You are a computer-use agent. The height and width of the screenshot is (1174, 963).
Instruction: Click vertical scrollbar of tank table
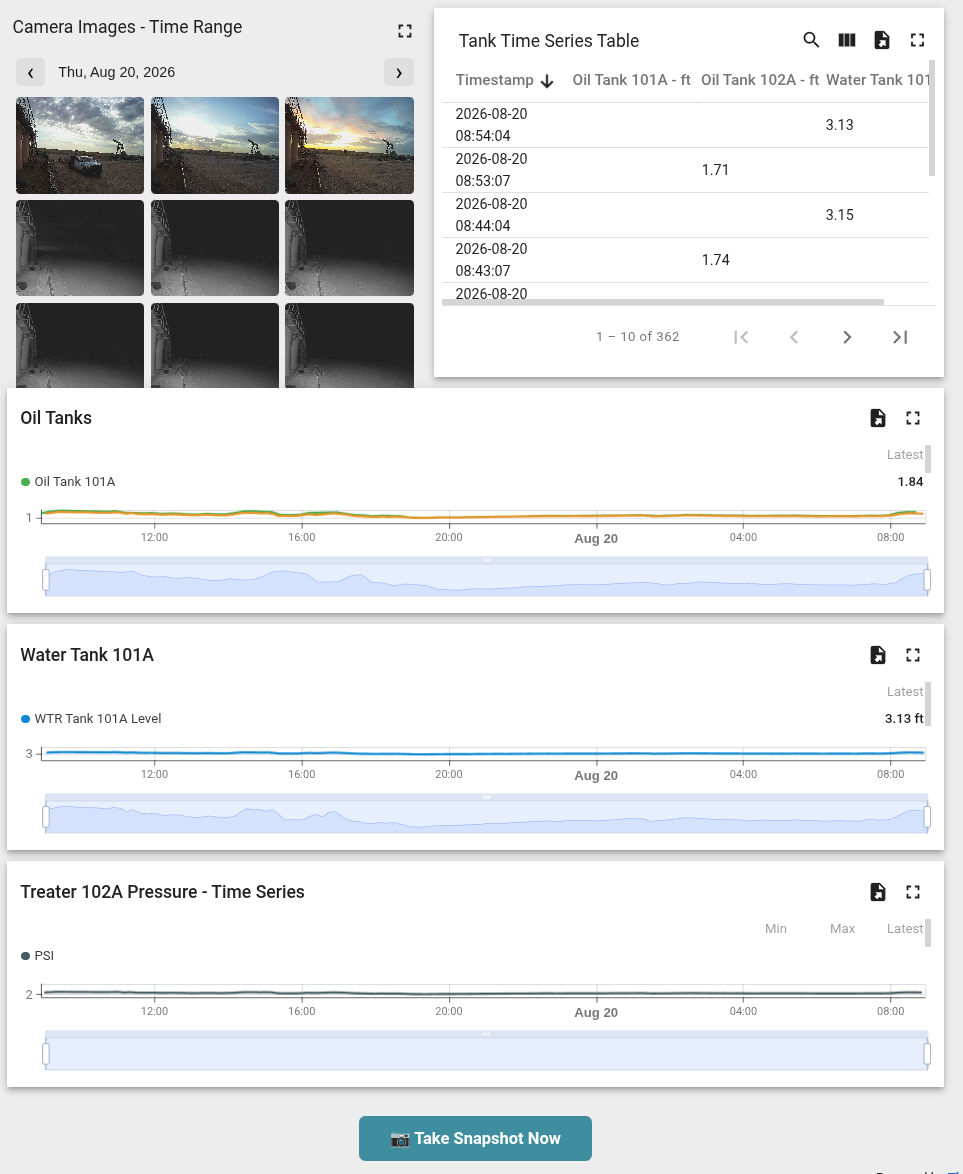(x=932, y=118)
